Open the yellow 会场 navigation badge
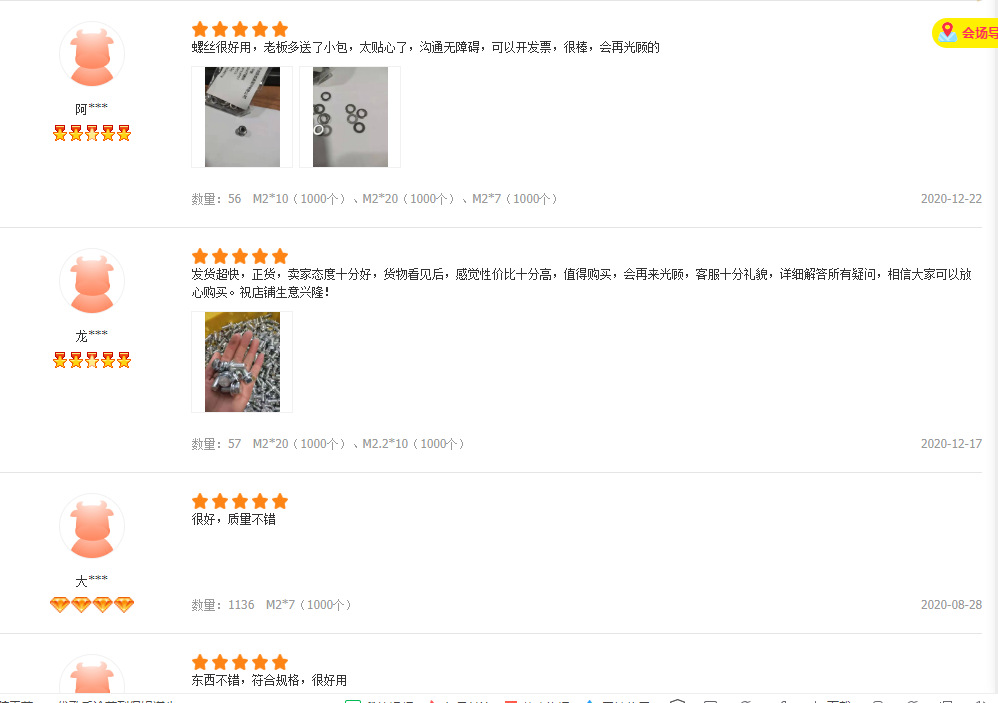Image resolution: width=998 pixels, height=703 pixels. [965, 32]
